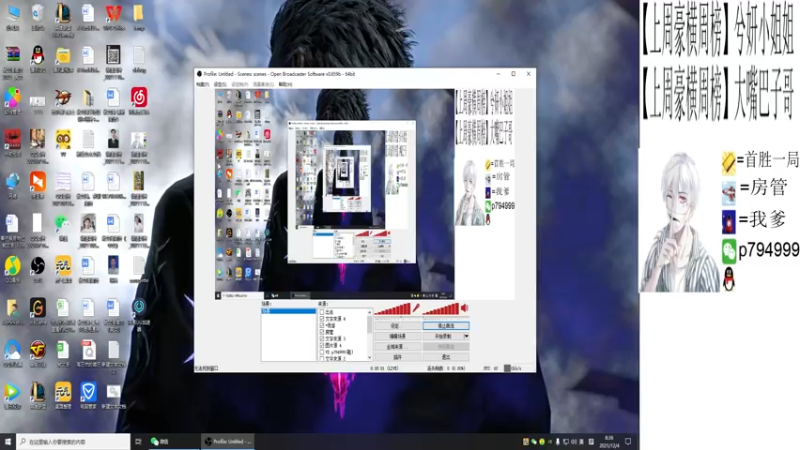
Task: Click the 编辑场景 edit scene button
Action: tap(397, 336)
